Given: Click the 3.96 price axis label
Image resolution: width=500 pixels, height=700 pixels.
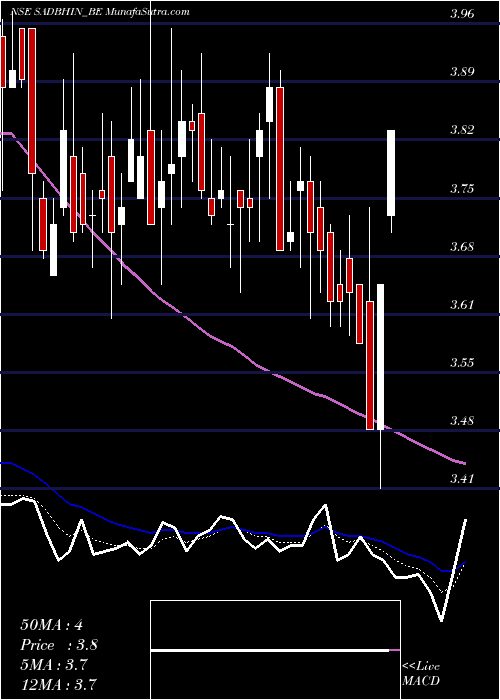Looking at the screenshot, I should 462,14.
